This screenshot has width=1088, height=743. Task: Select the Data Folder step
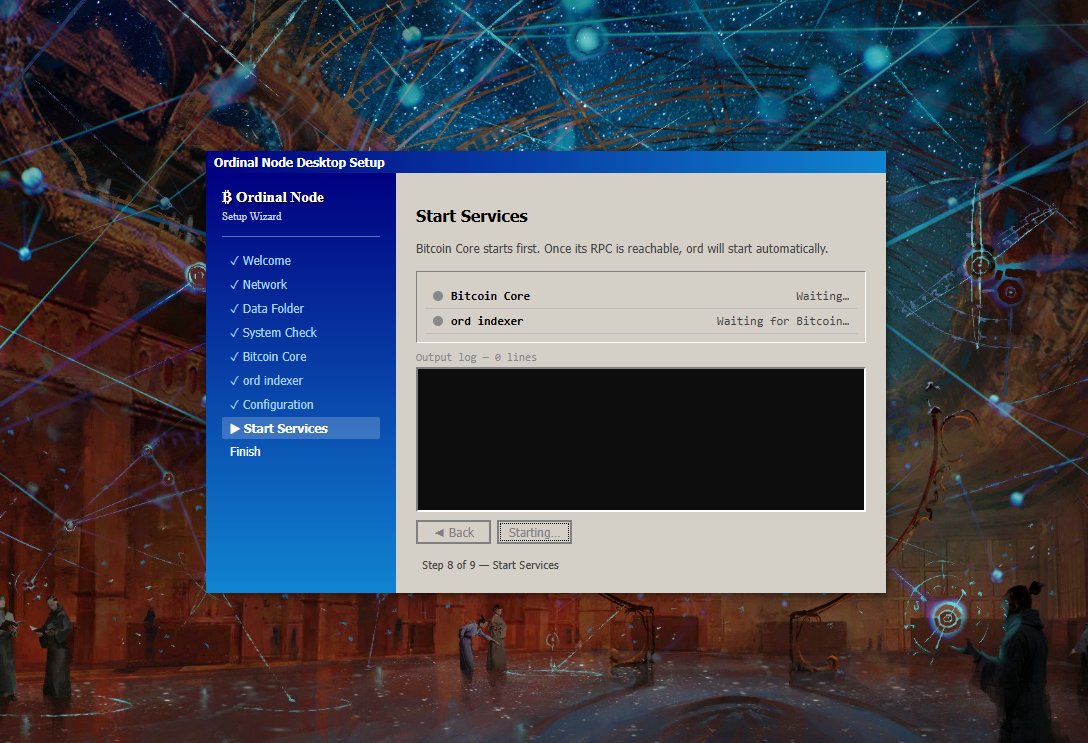[x=300, y=309]
